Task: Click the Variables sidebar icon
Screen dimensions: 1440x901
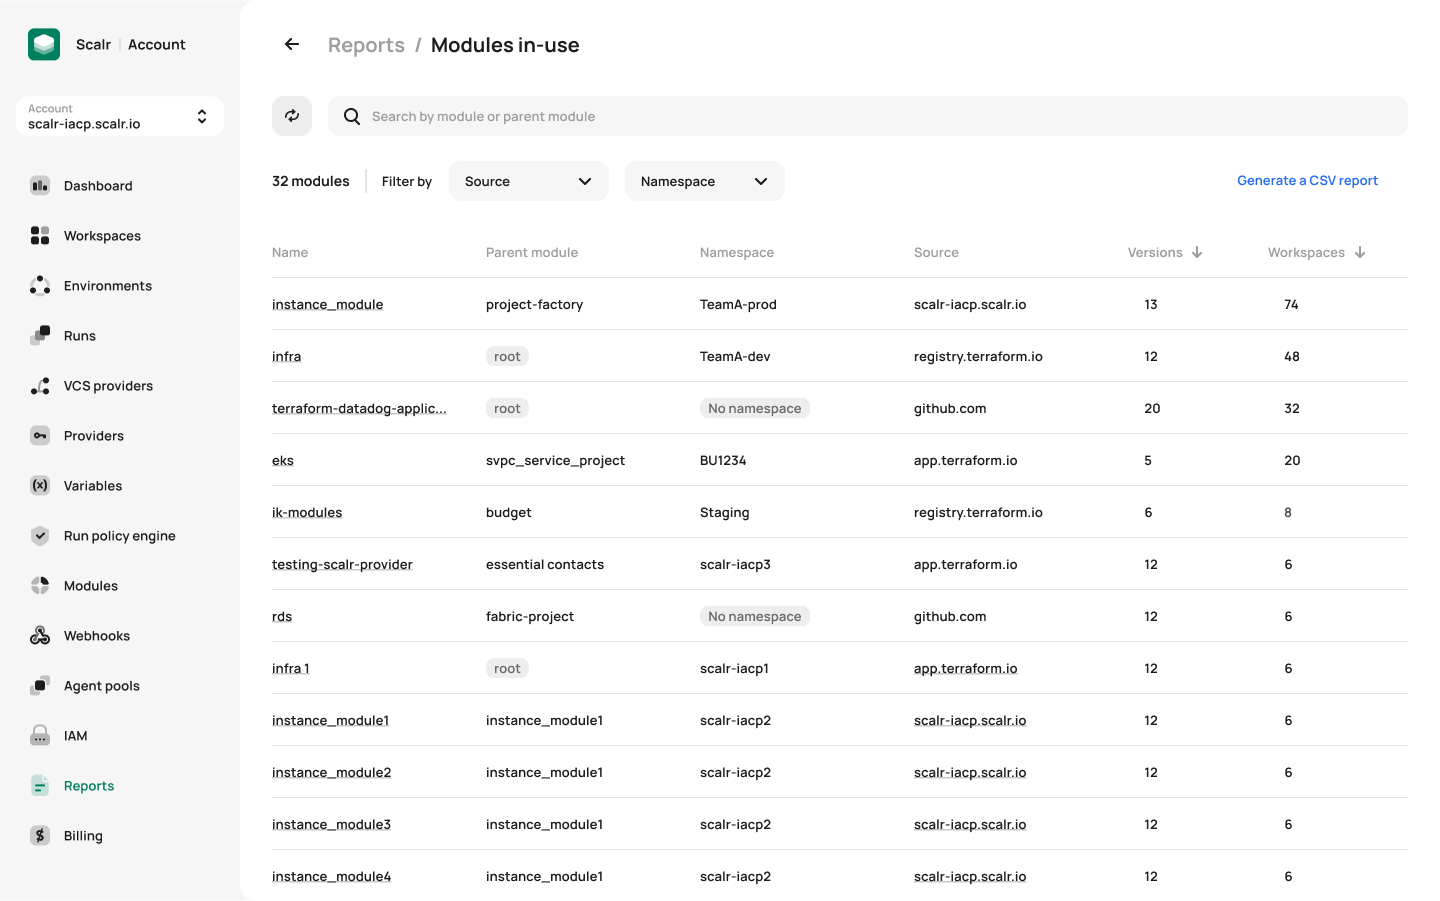Action: [40, 485]
